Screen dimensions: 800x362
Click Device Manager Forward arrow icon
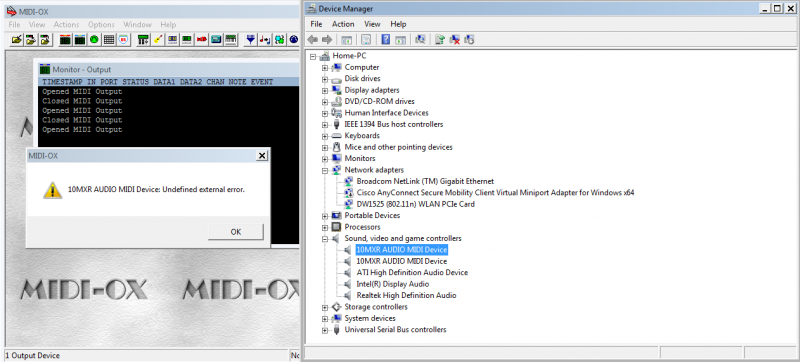(x=327, y=39)
